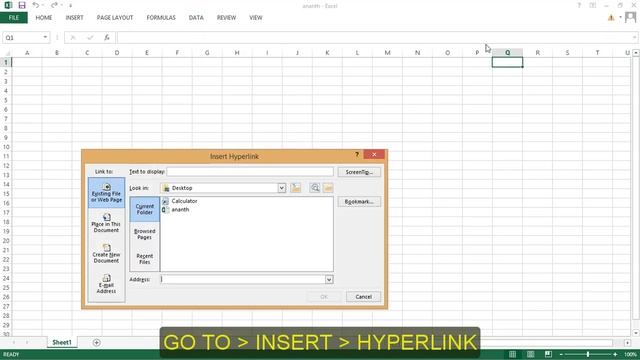
Task: Select the Sheet1 worksheet tab
Action: 62,342
